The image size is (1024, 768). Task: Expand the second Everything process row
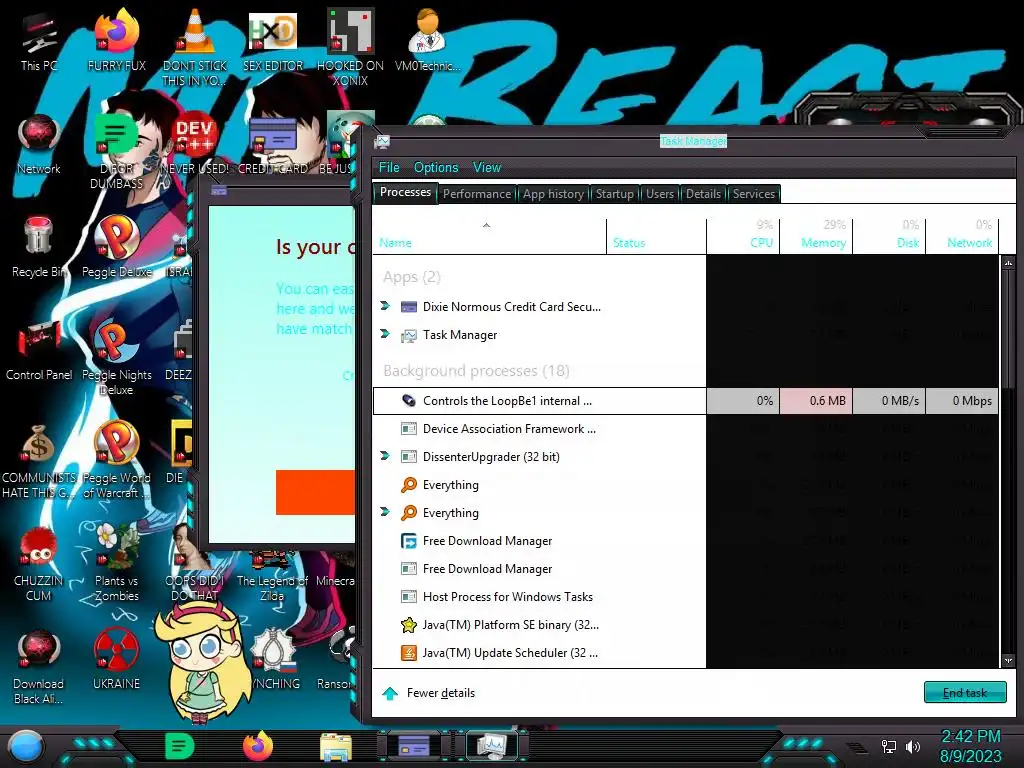385,512
